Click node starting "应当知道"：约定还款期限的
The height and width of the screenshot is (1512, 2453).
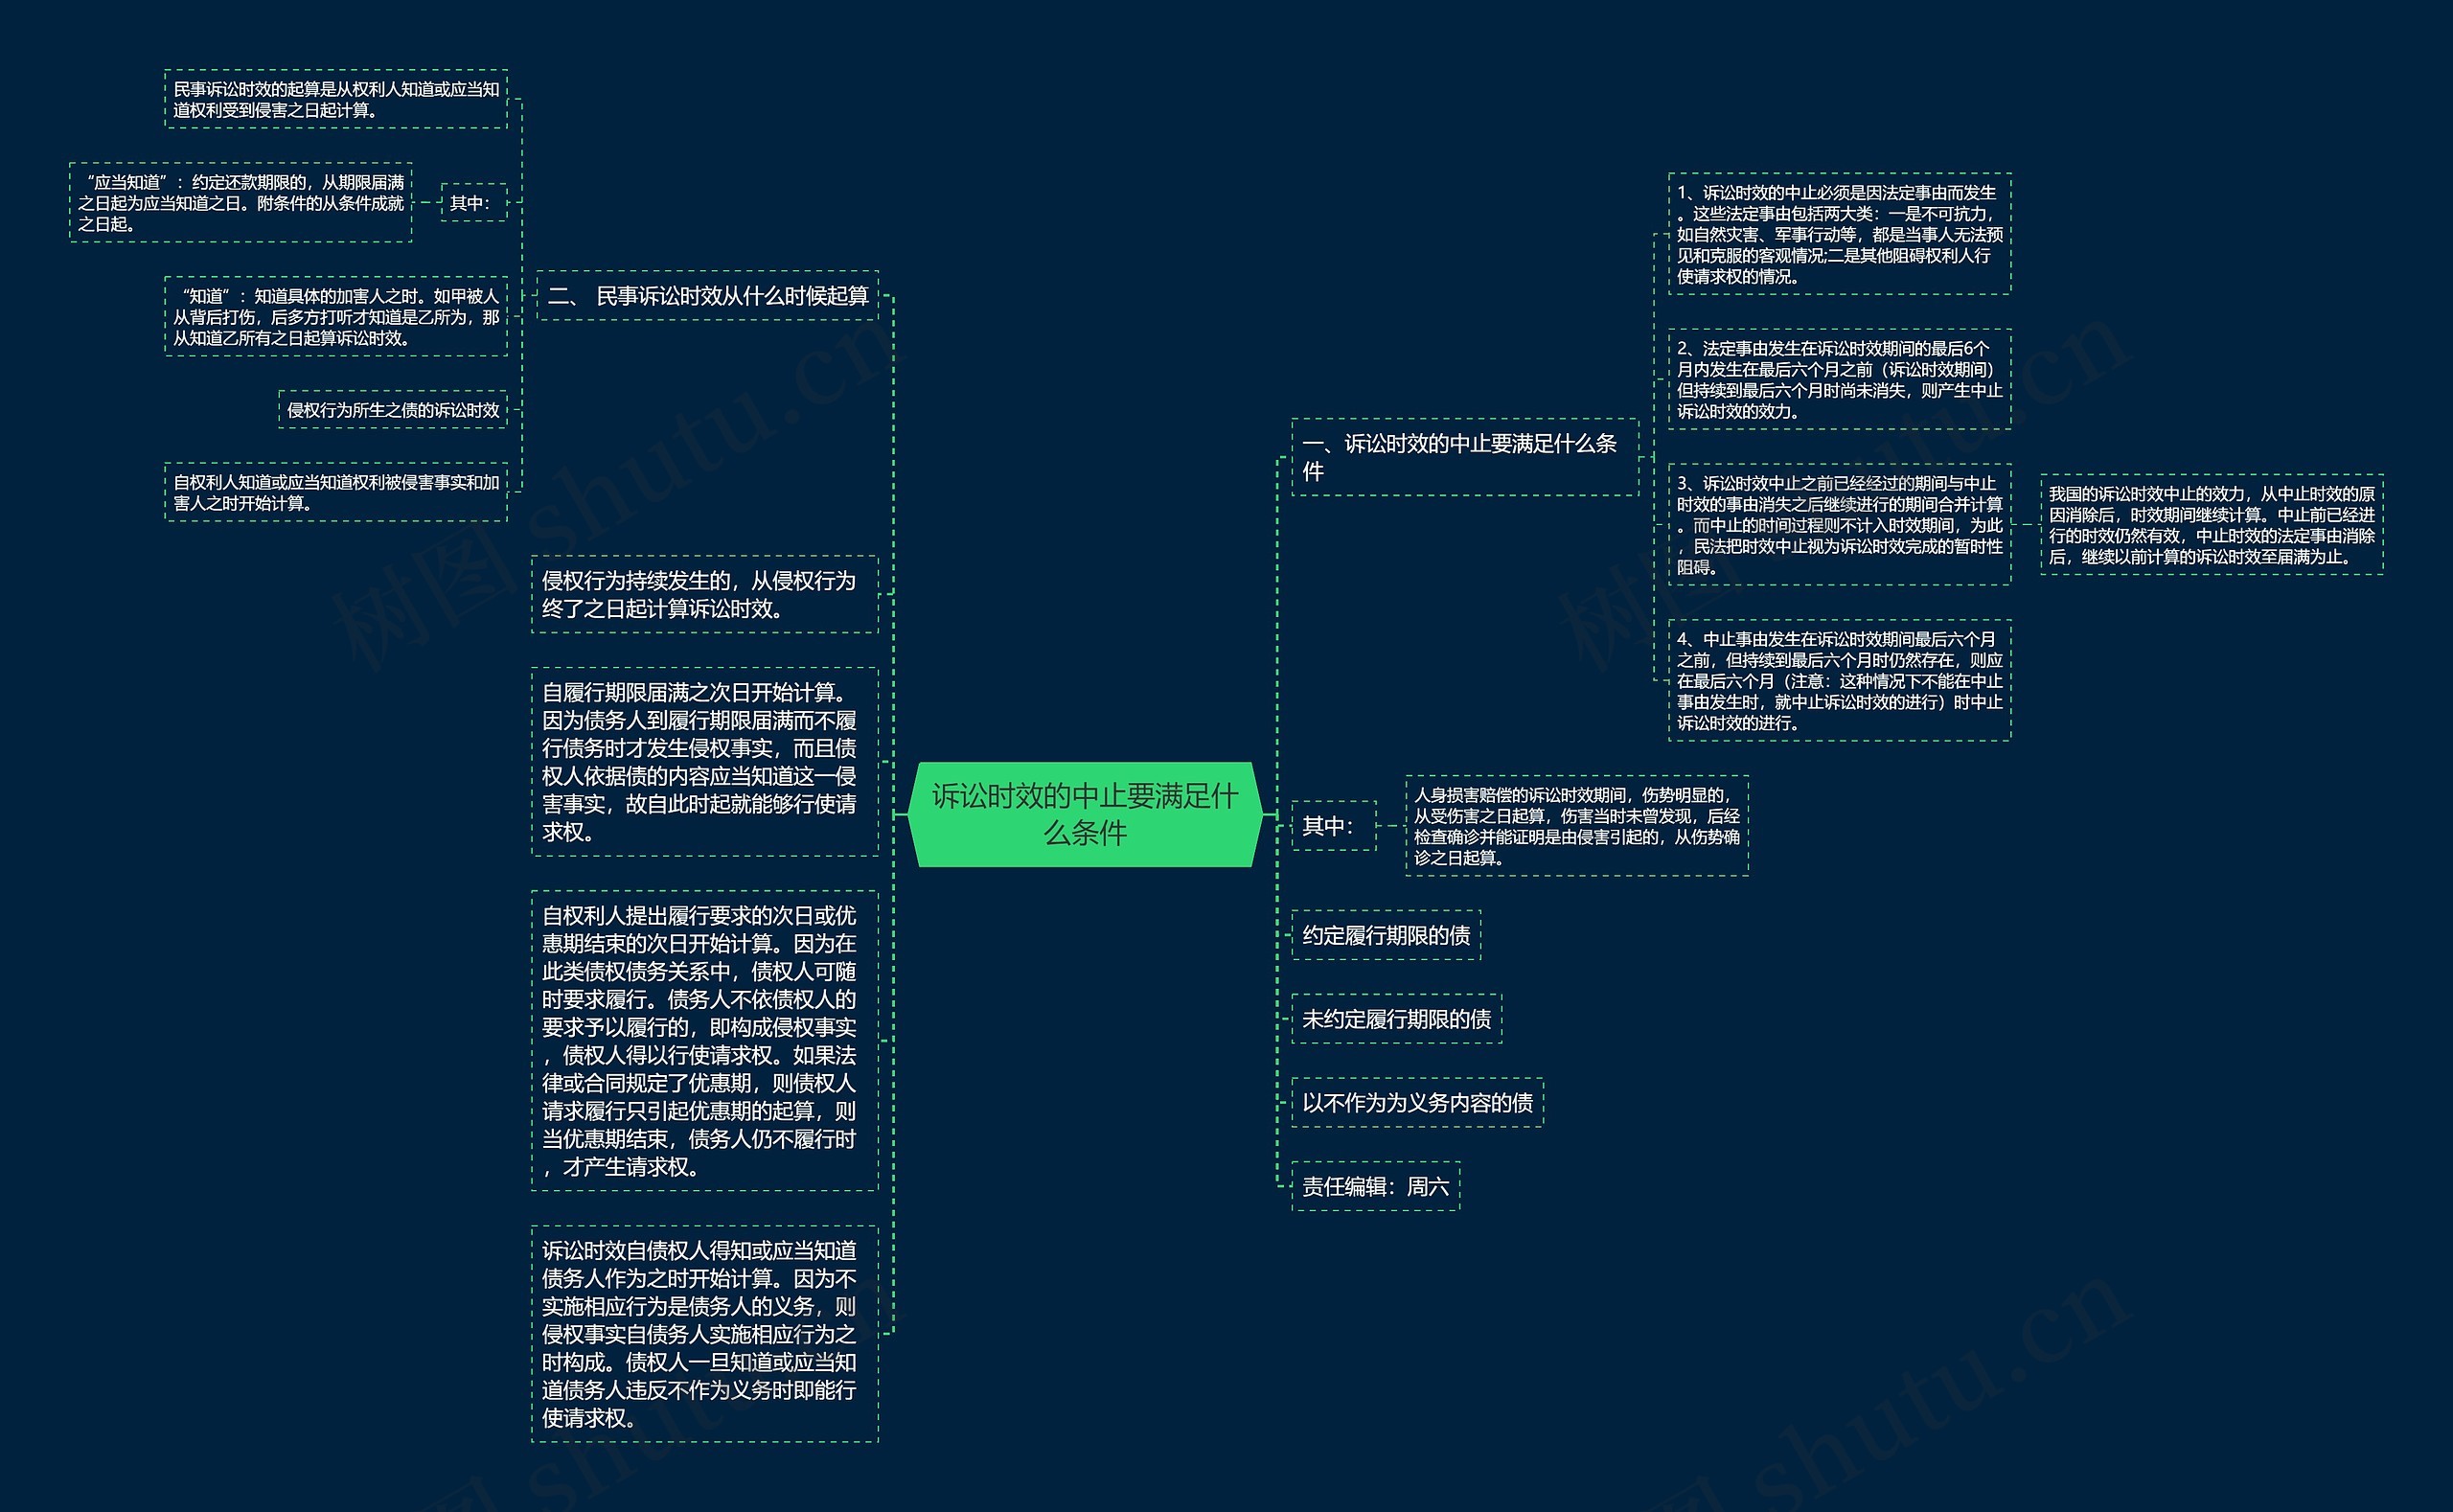(241, 203)
